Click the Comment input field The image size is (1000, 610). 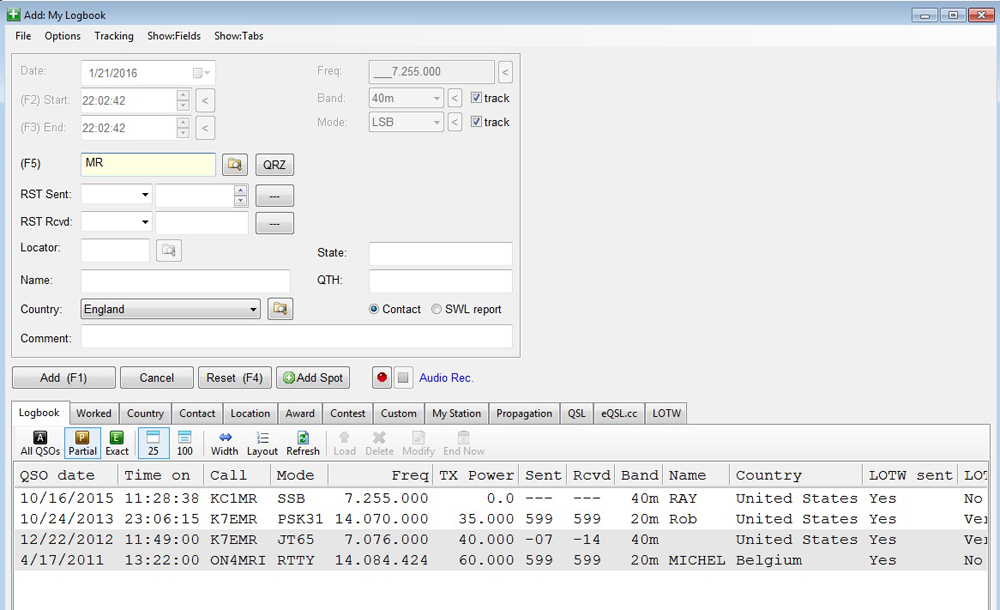point(297,337)
